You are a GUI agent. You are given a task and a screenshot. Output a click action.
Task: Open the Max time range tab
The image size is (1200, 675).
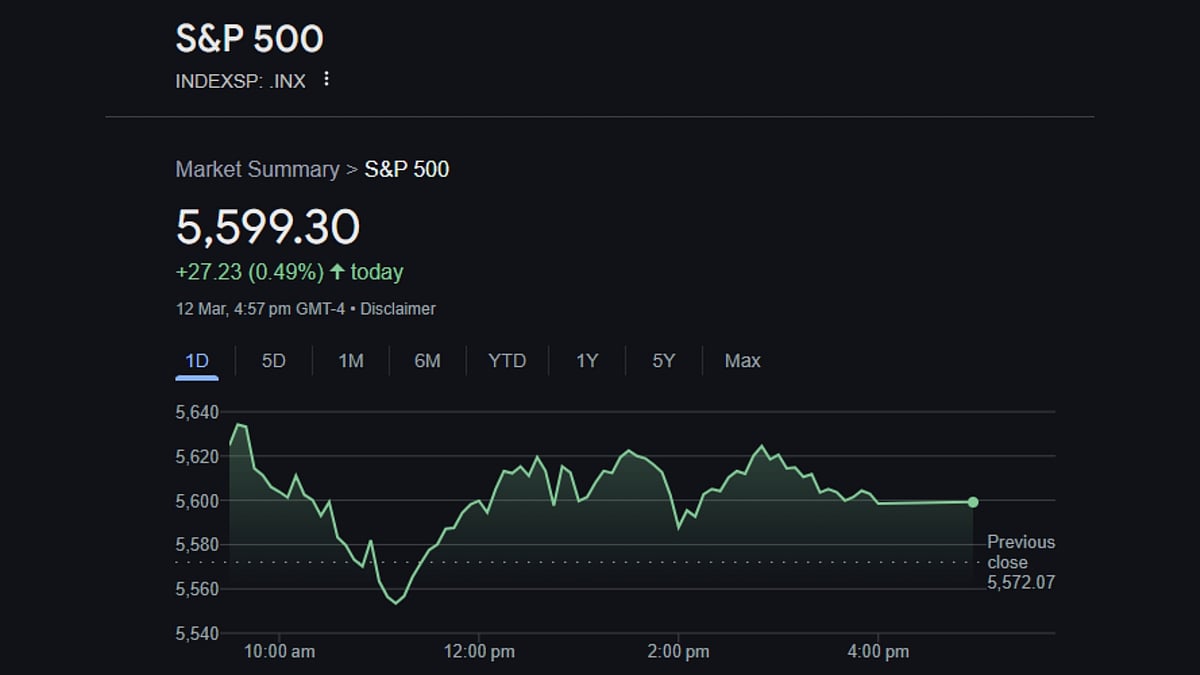click(x=742, y=361)
